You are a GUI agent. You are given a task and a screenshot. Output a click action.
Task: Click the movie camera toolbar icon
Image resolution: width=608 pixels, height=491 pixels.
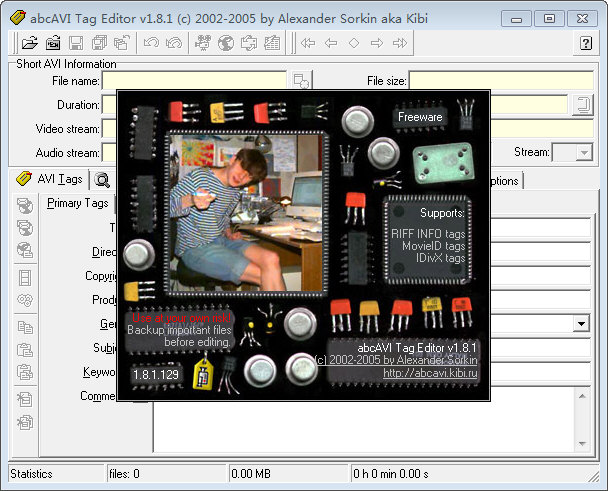203,43
